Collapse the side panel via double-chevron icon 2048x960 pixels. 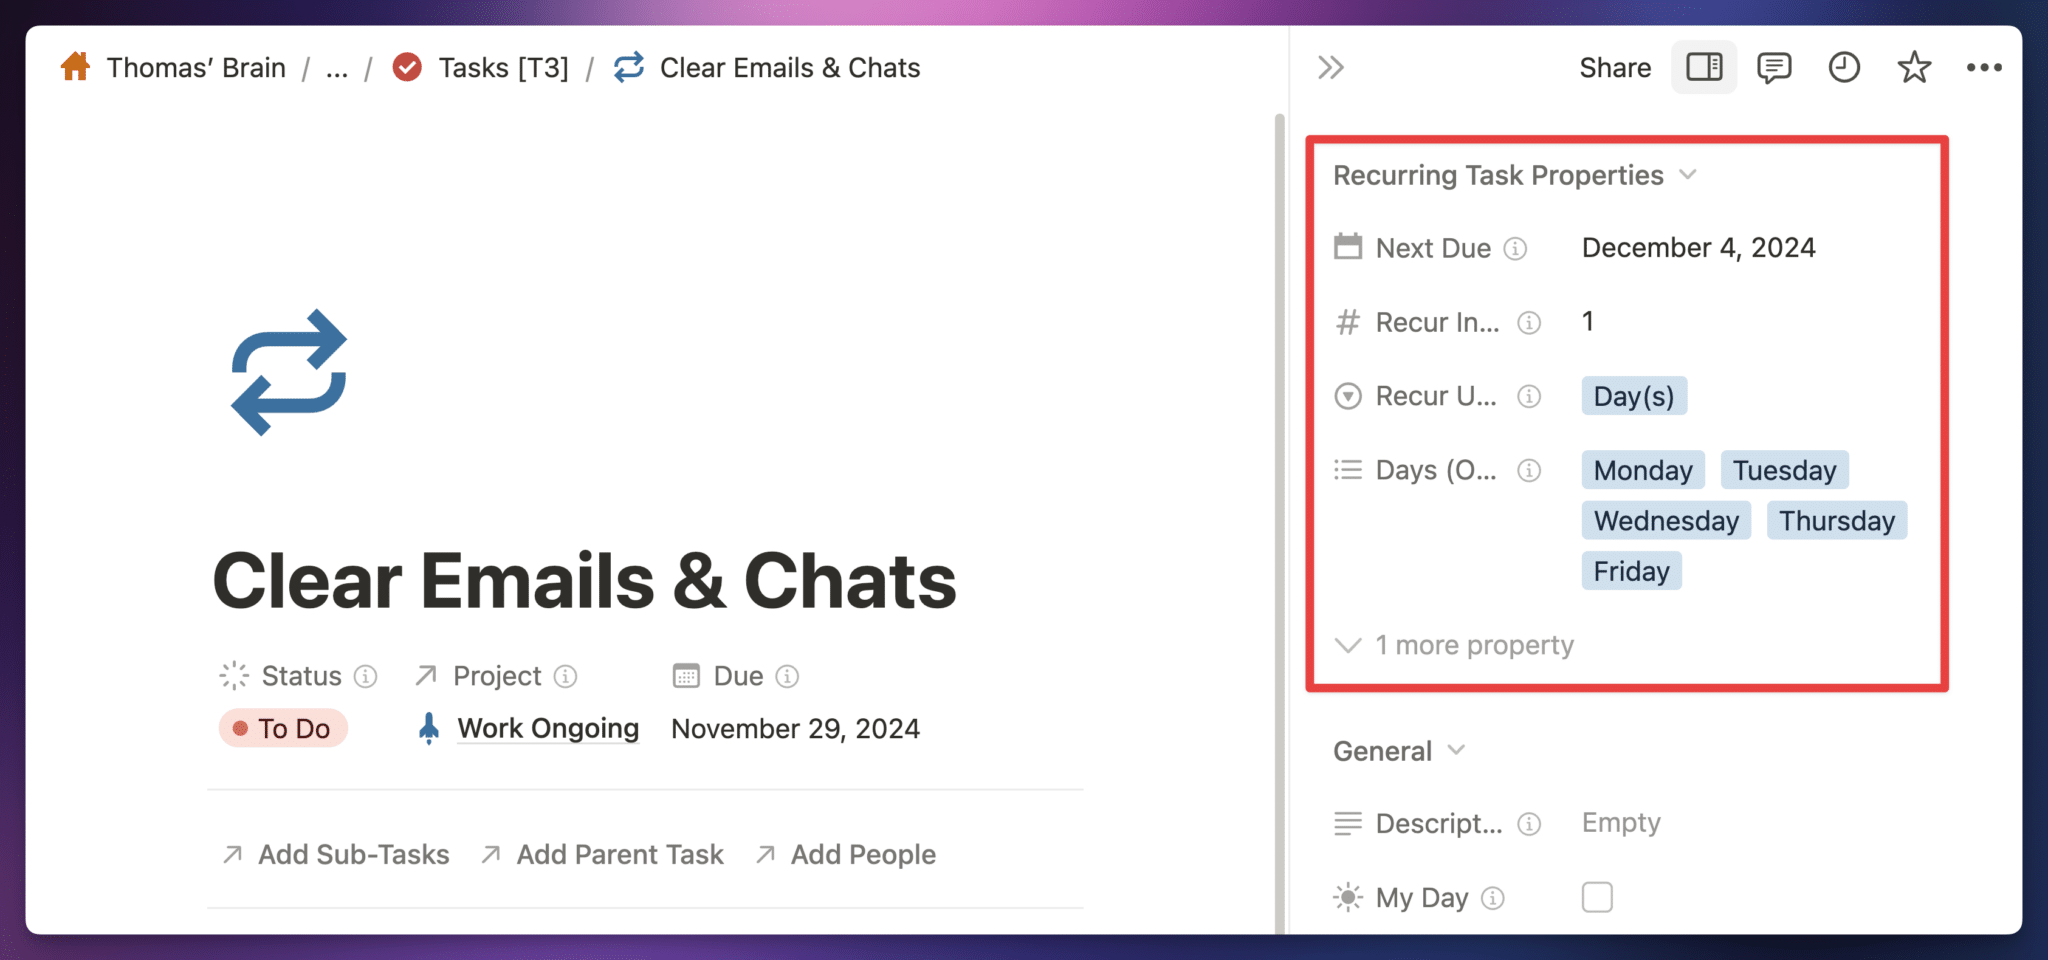click(1331, 67)
